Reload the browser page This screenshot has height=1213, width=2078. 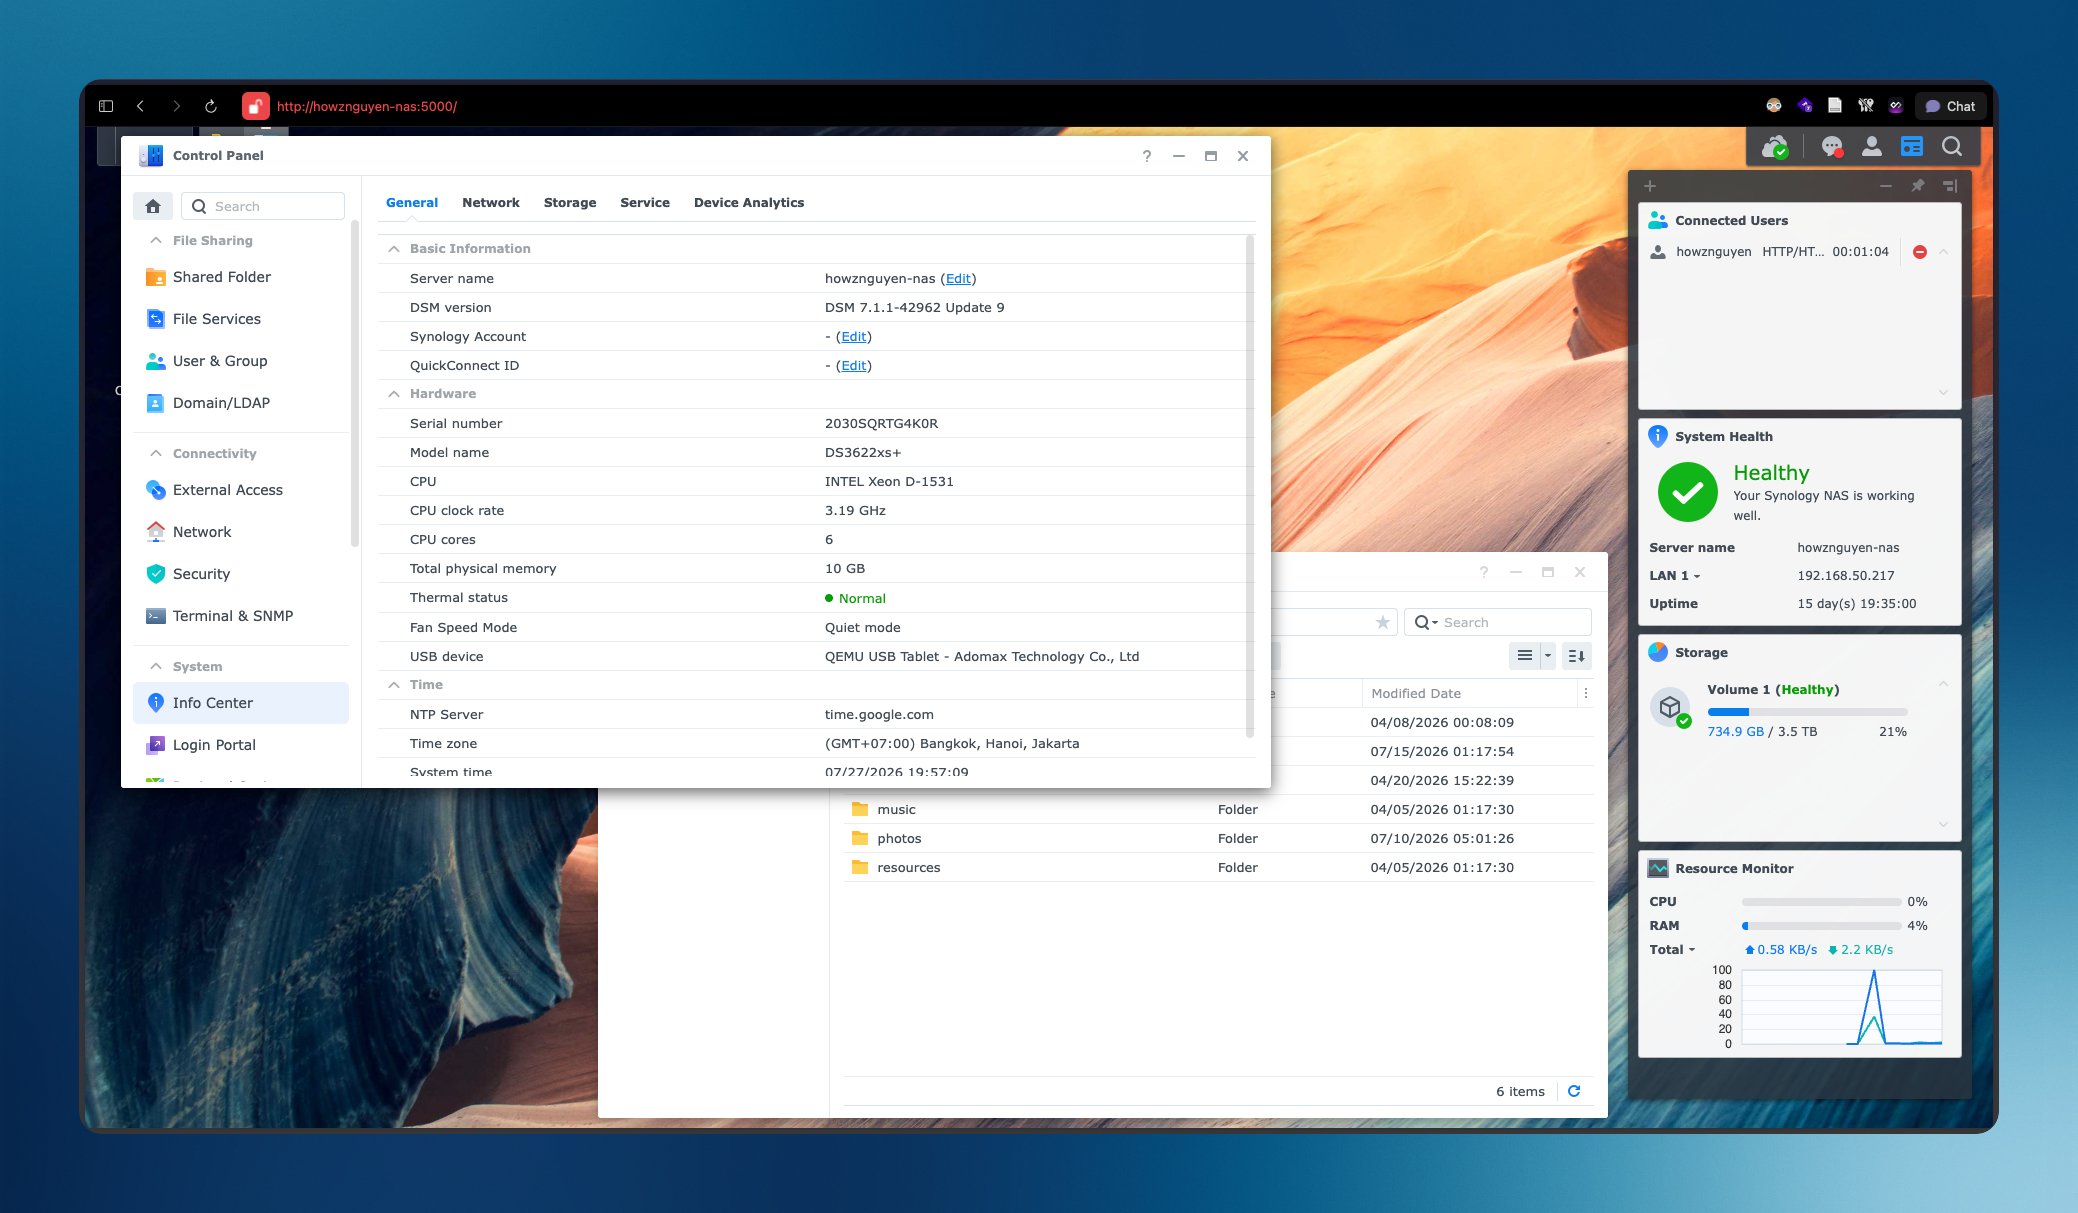(211, 106)
